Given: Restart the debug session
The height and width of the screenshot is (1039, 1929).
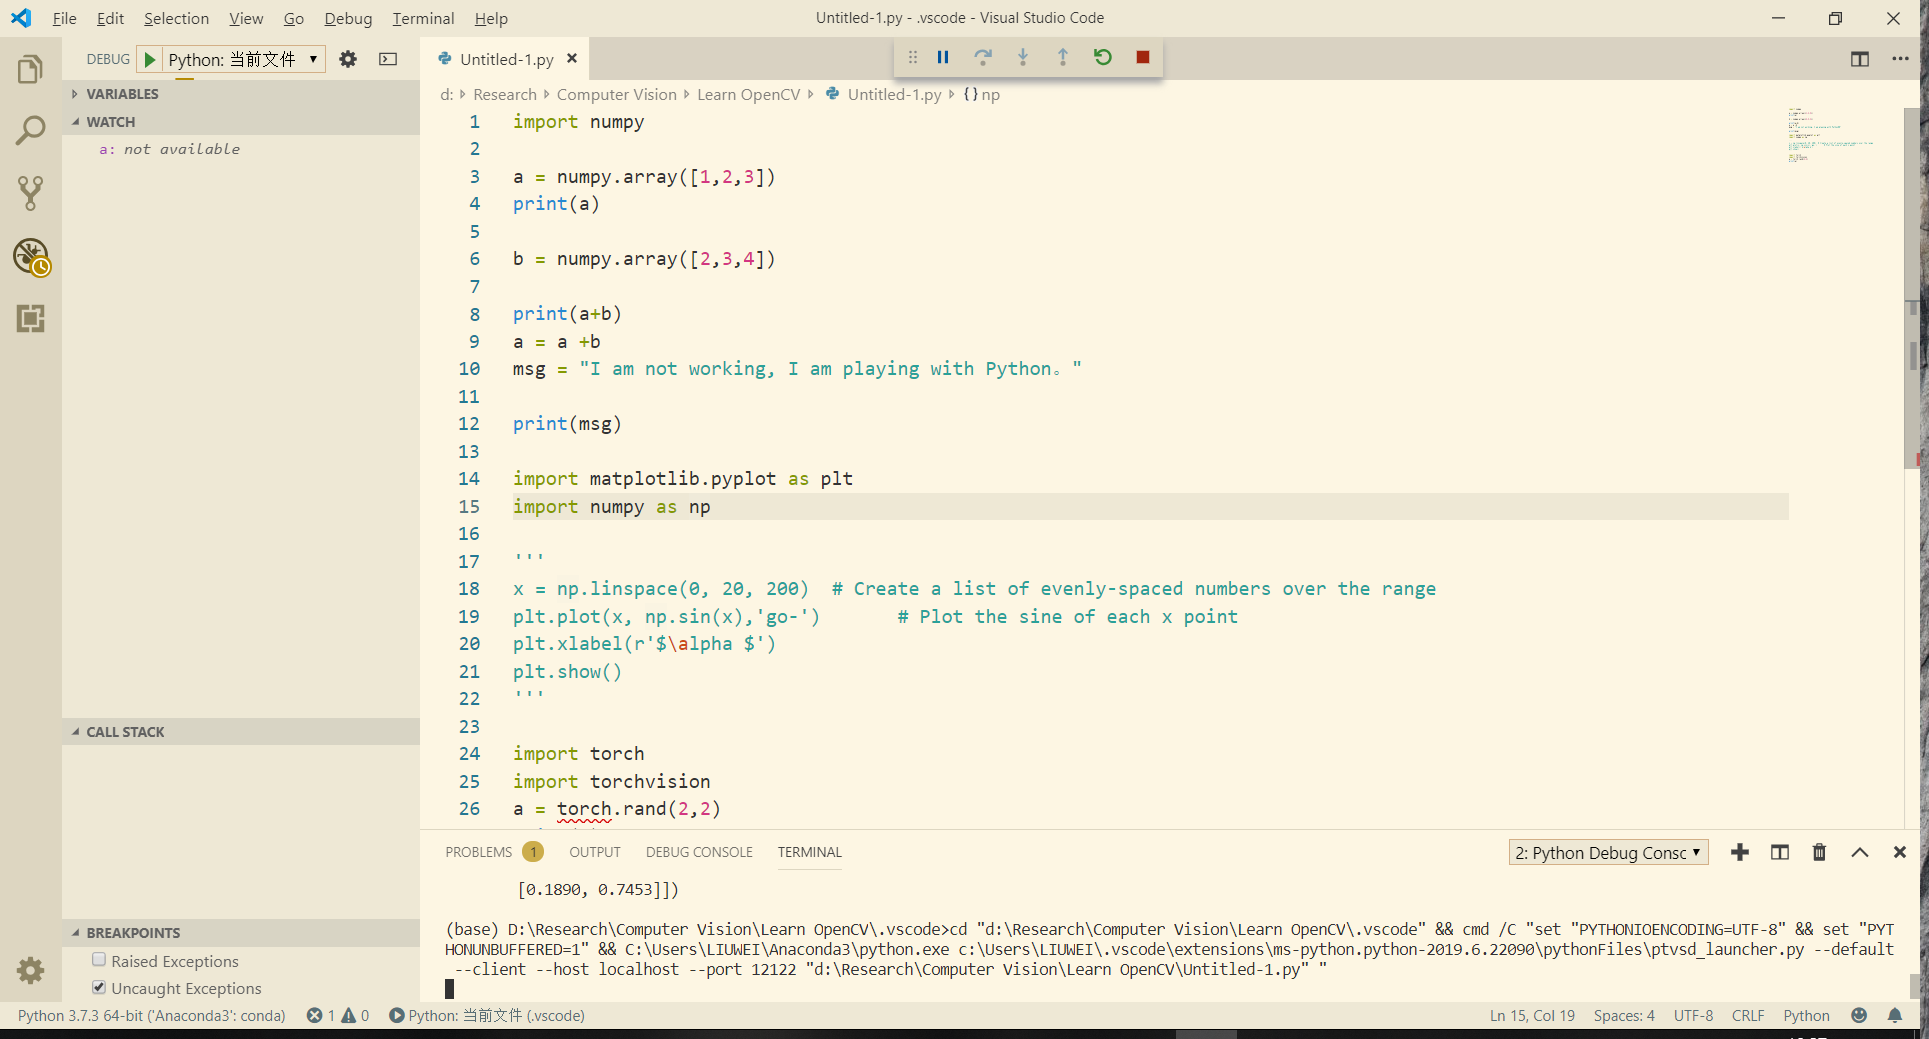Looking at the screenshot, I should [x=1102, y=57].
